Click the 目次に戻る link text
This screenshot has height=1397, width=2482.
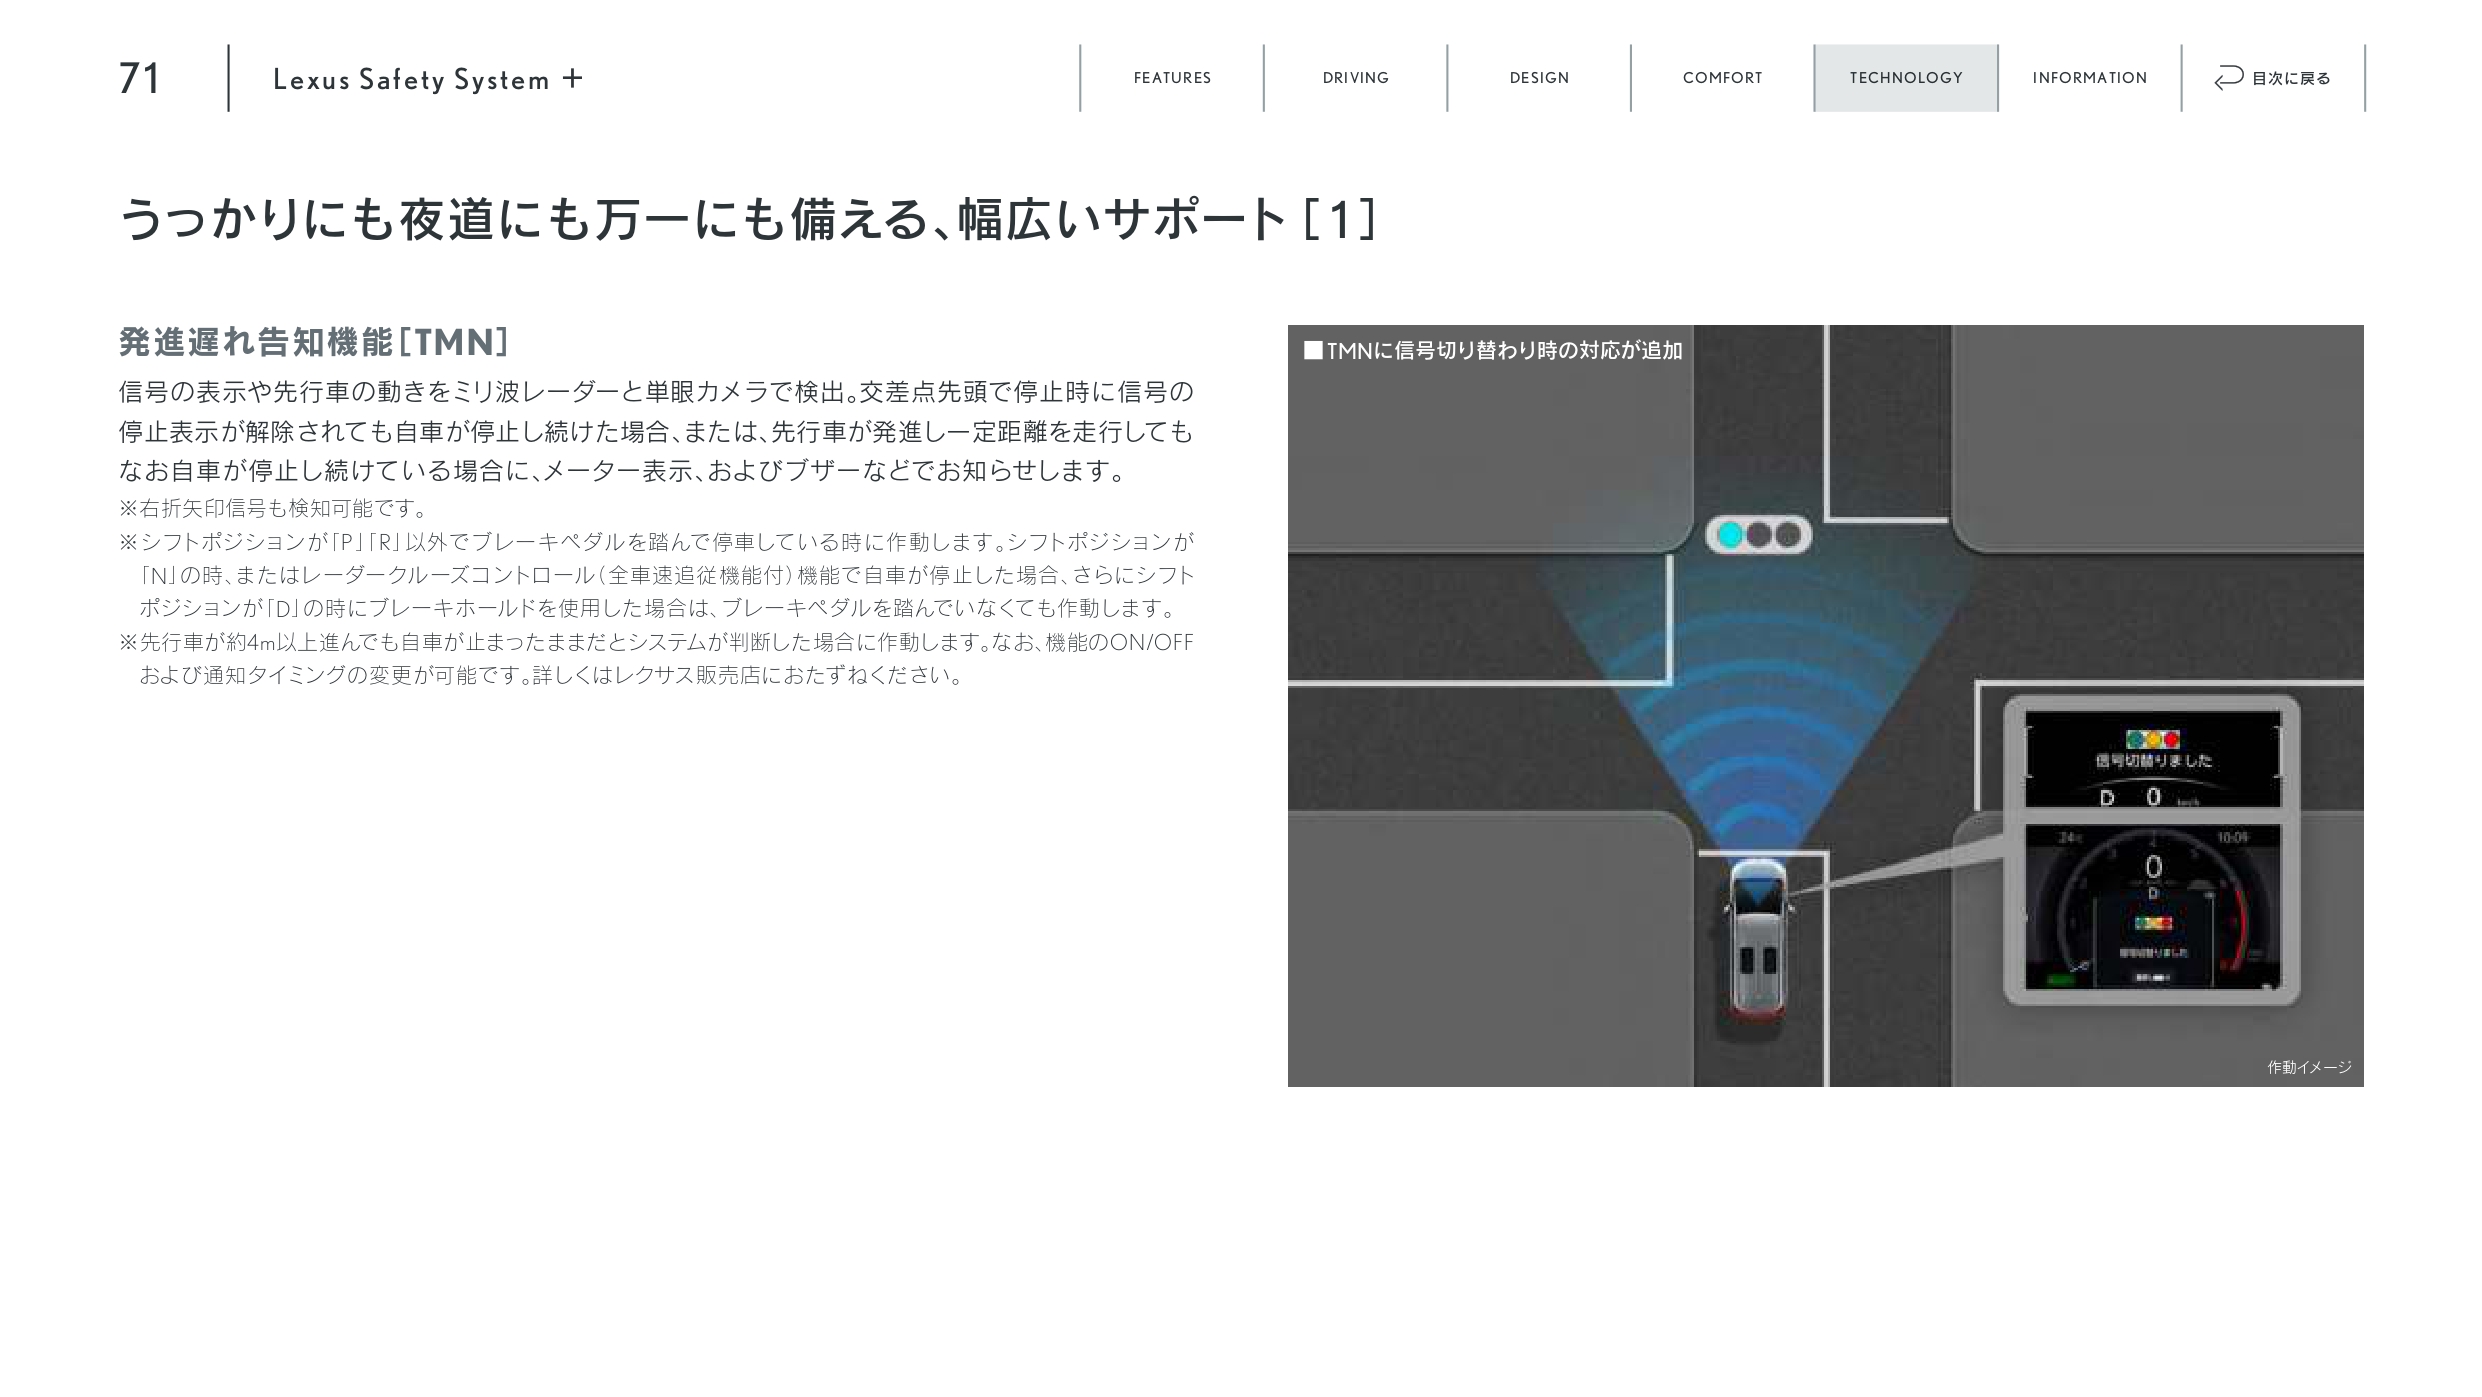2290,79
